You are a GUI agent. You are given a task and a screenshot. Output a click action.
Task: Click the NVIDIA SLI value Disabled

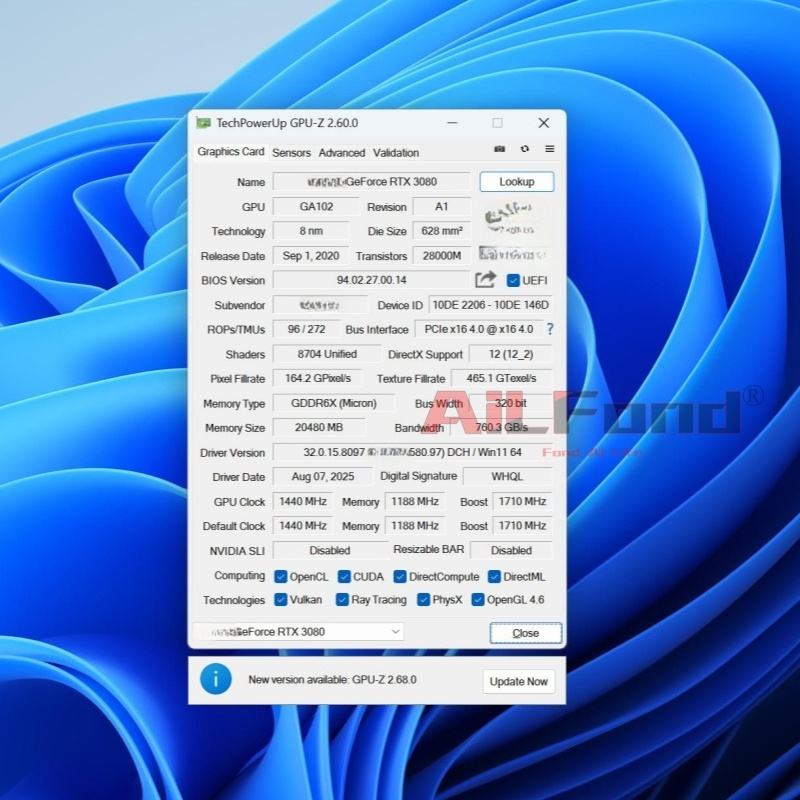point(330,551)
